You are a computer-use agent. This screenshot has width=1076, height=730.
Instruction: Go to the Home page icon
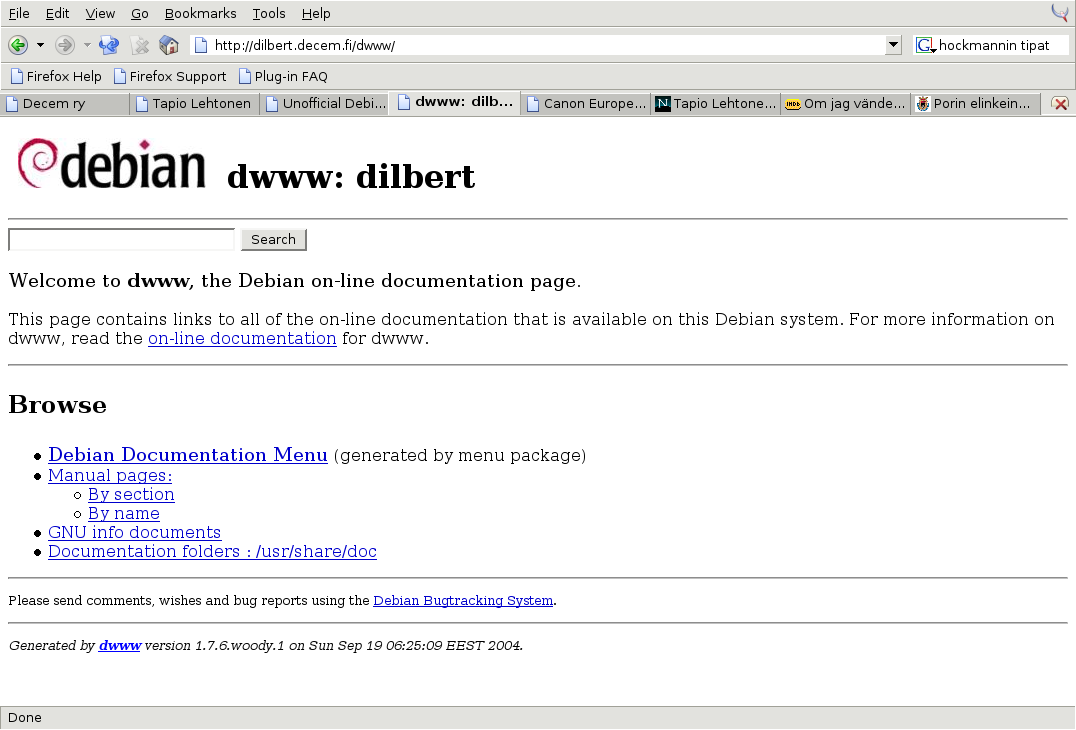169,45
